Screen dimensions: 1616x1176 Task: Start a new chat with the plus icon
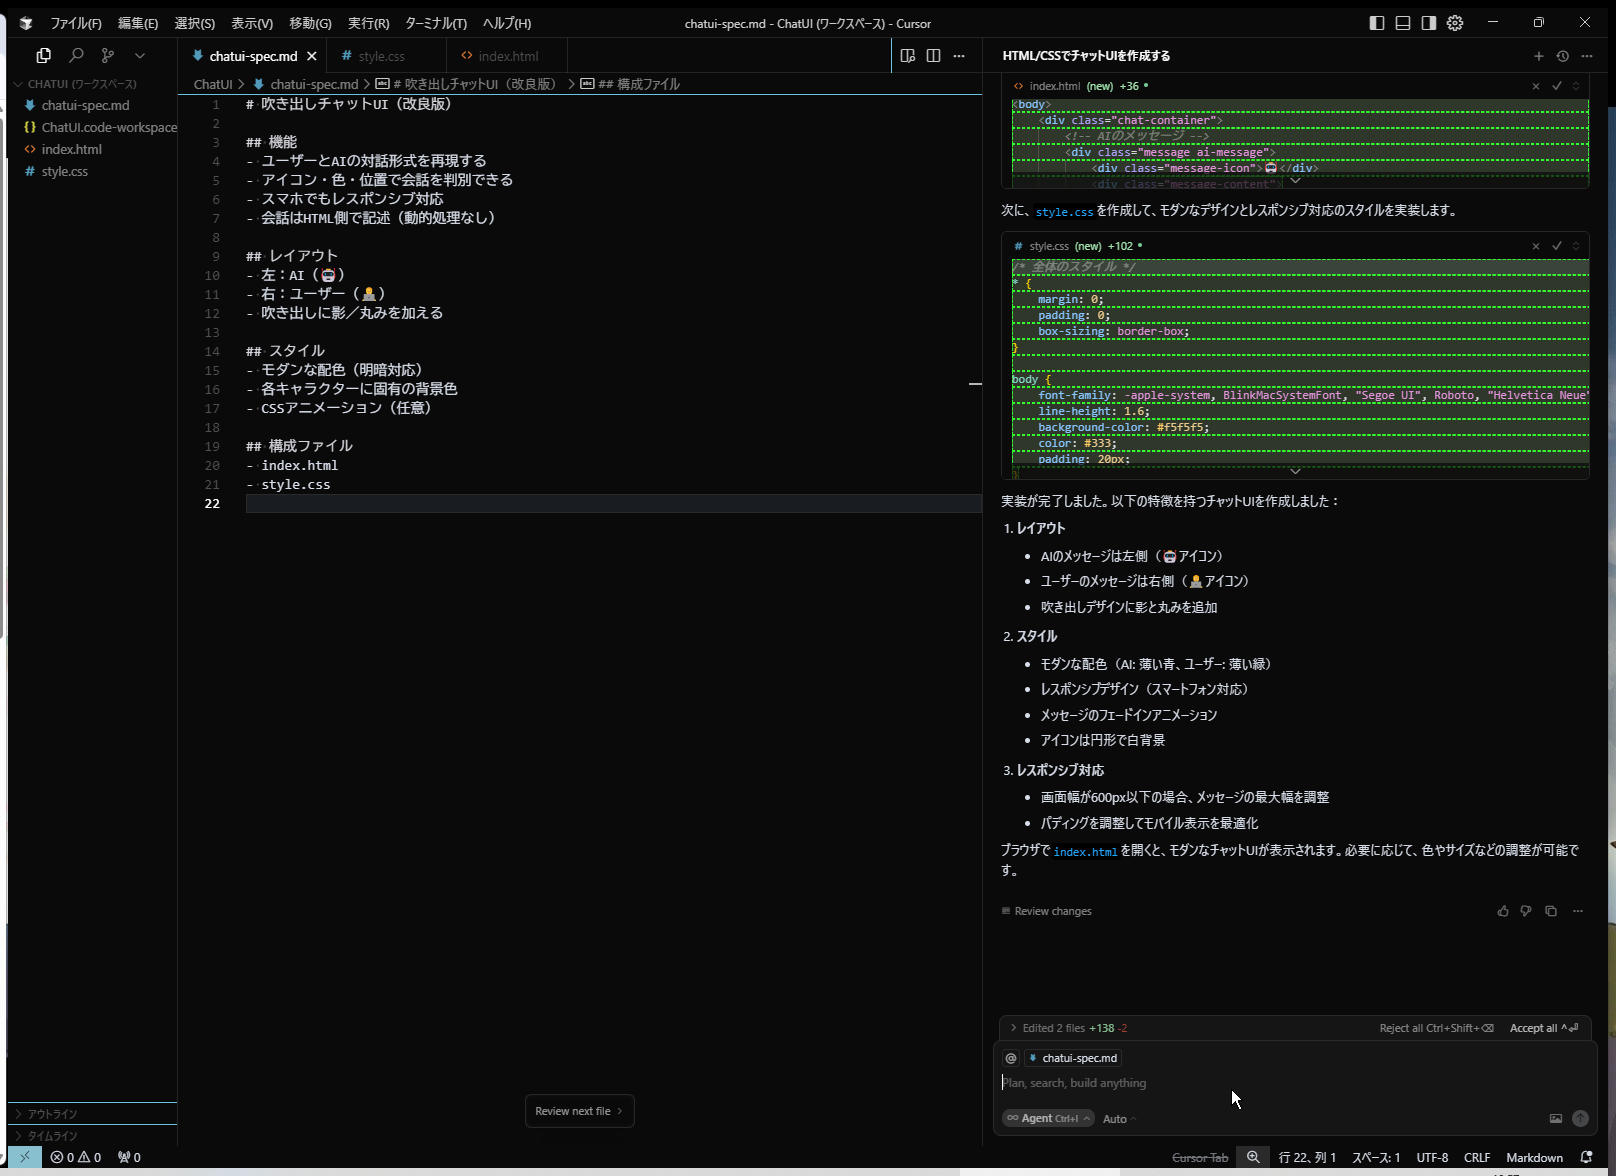coord(1539,56)
